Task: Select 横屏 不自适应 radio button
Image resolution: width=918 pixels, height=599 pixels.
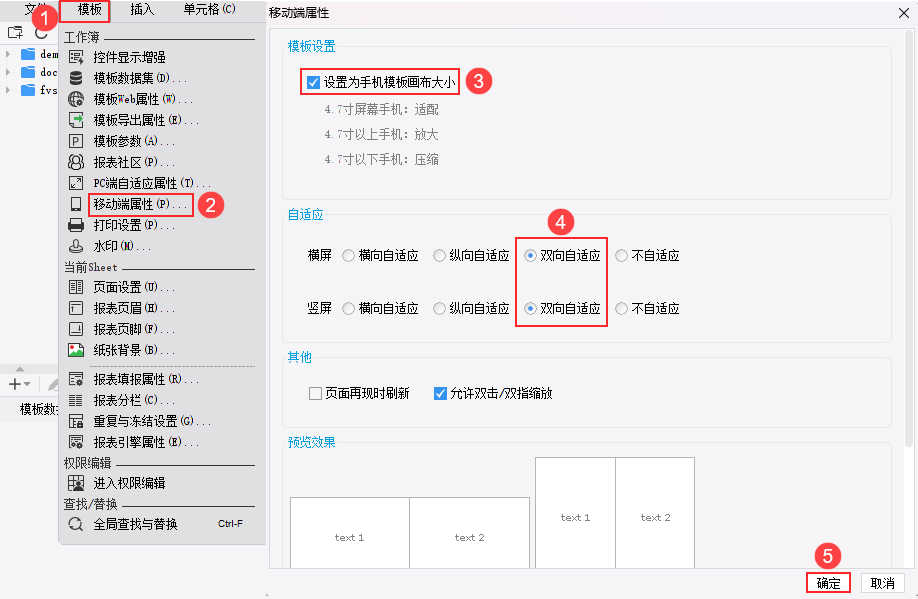Action: coord(622,255)
